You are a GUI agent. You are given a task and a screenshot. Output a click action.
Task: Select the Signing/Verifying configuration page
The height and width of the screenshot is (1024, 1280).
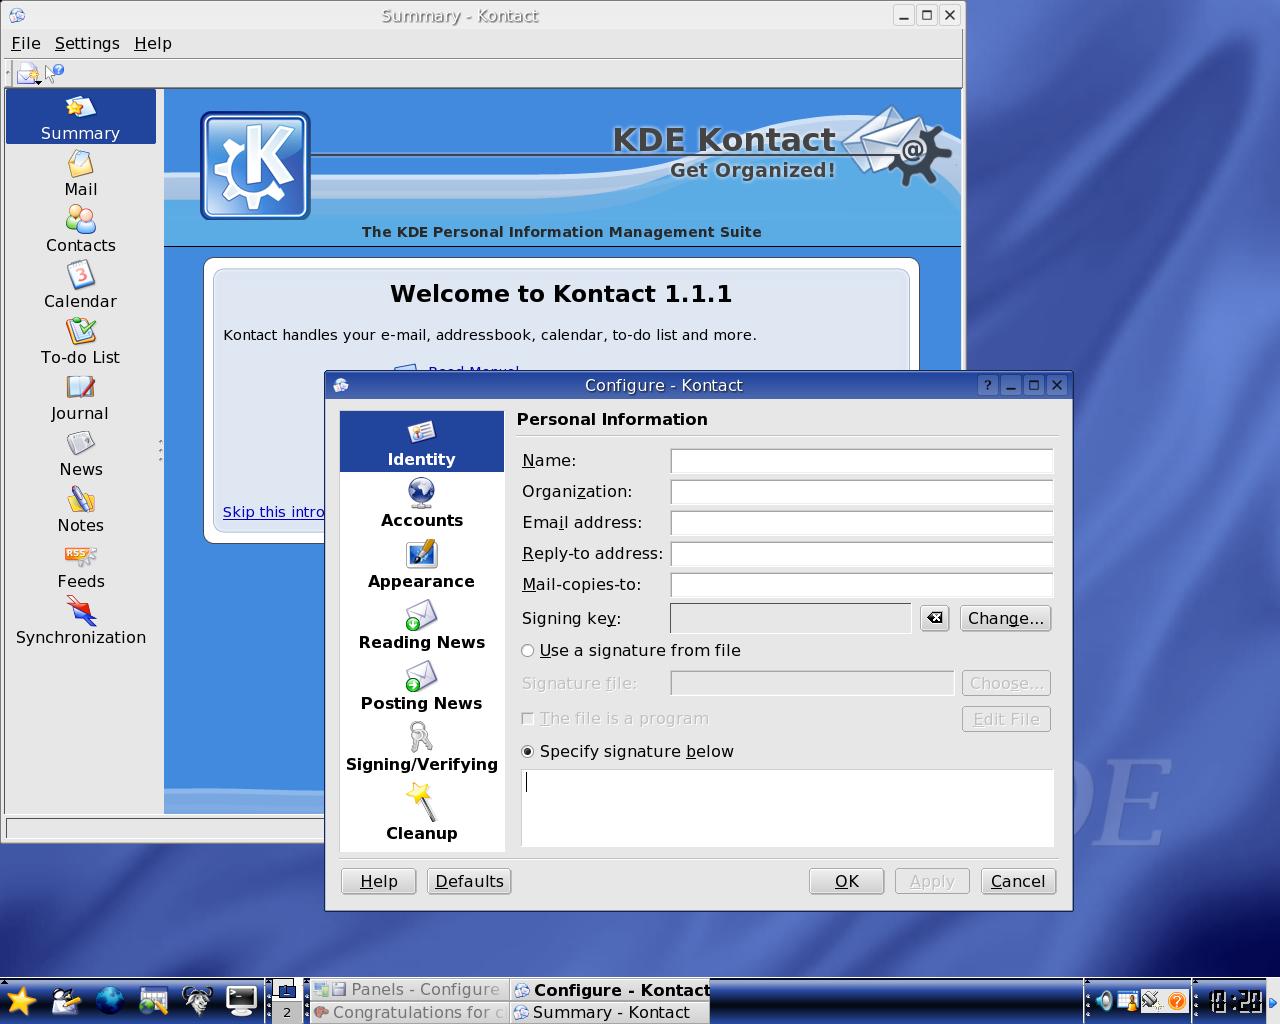[x=422, y=746]
